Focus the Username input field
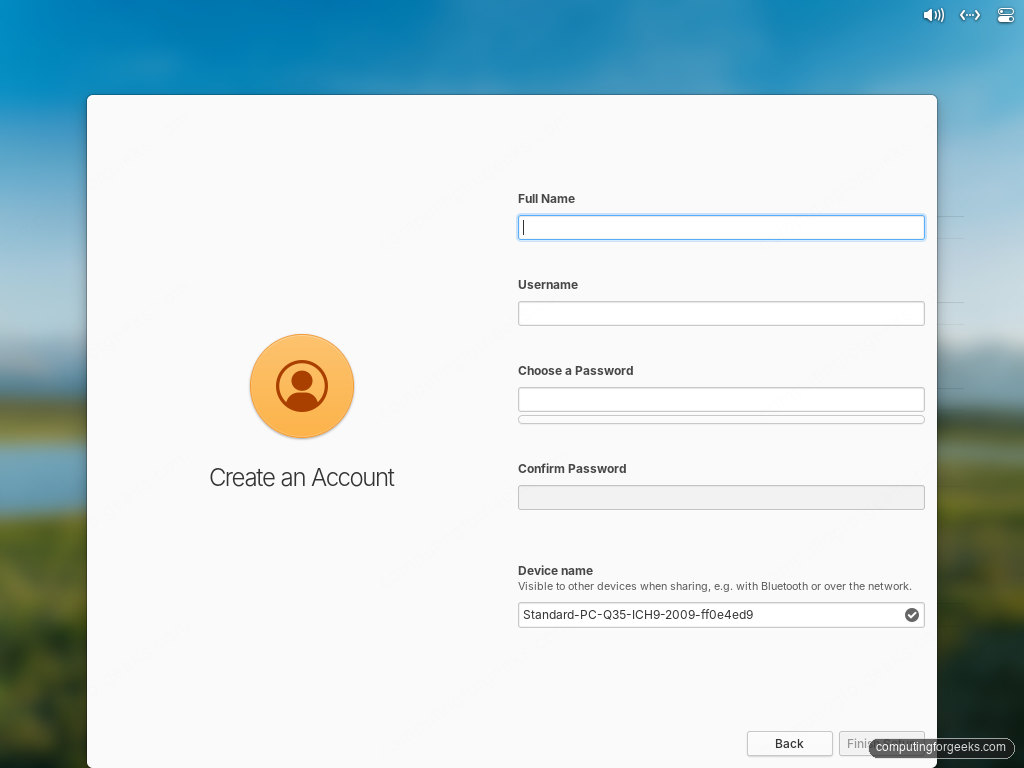Viewport: 1024px width, 768px height. [x=721, y=313]
